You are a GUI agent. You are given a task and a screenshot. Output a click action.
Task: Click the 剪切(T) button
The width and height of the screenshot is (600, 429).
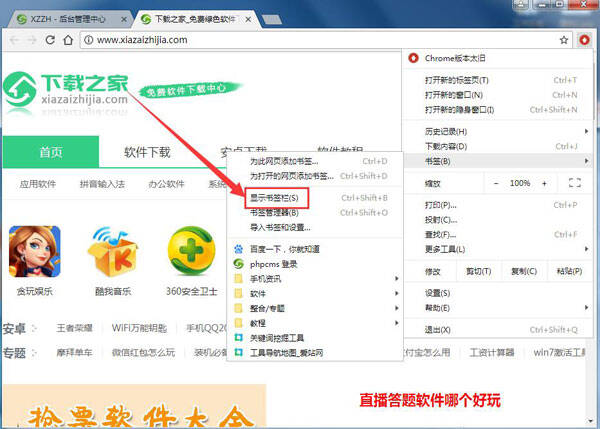478,271
